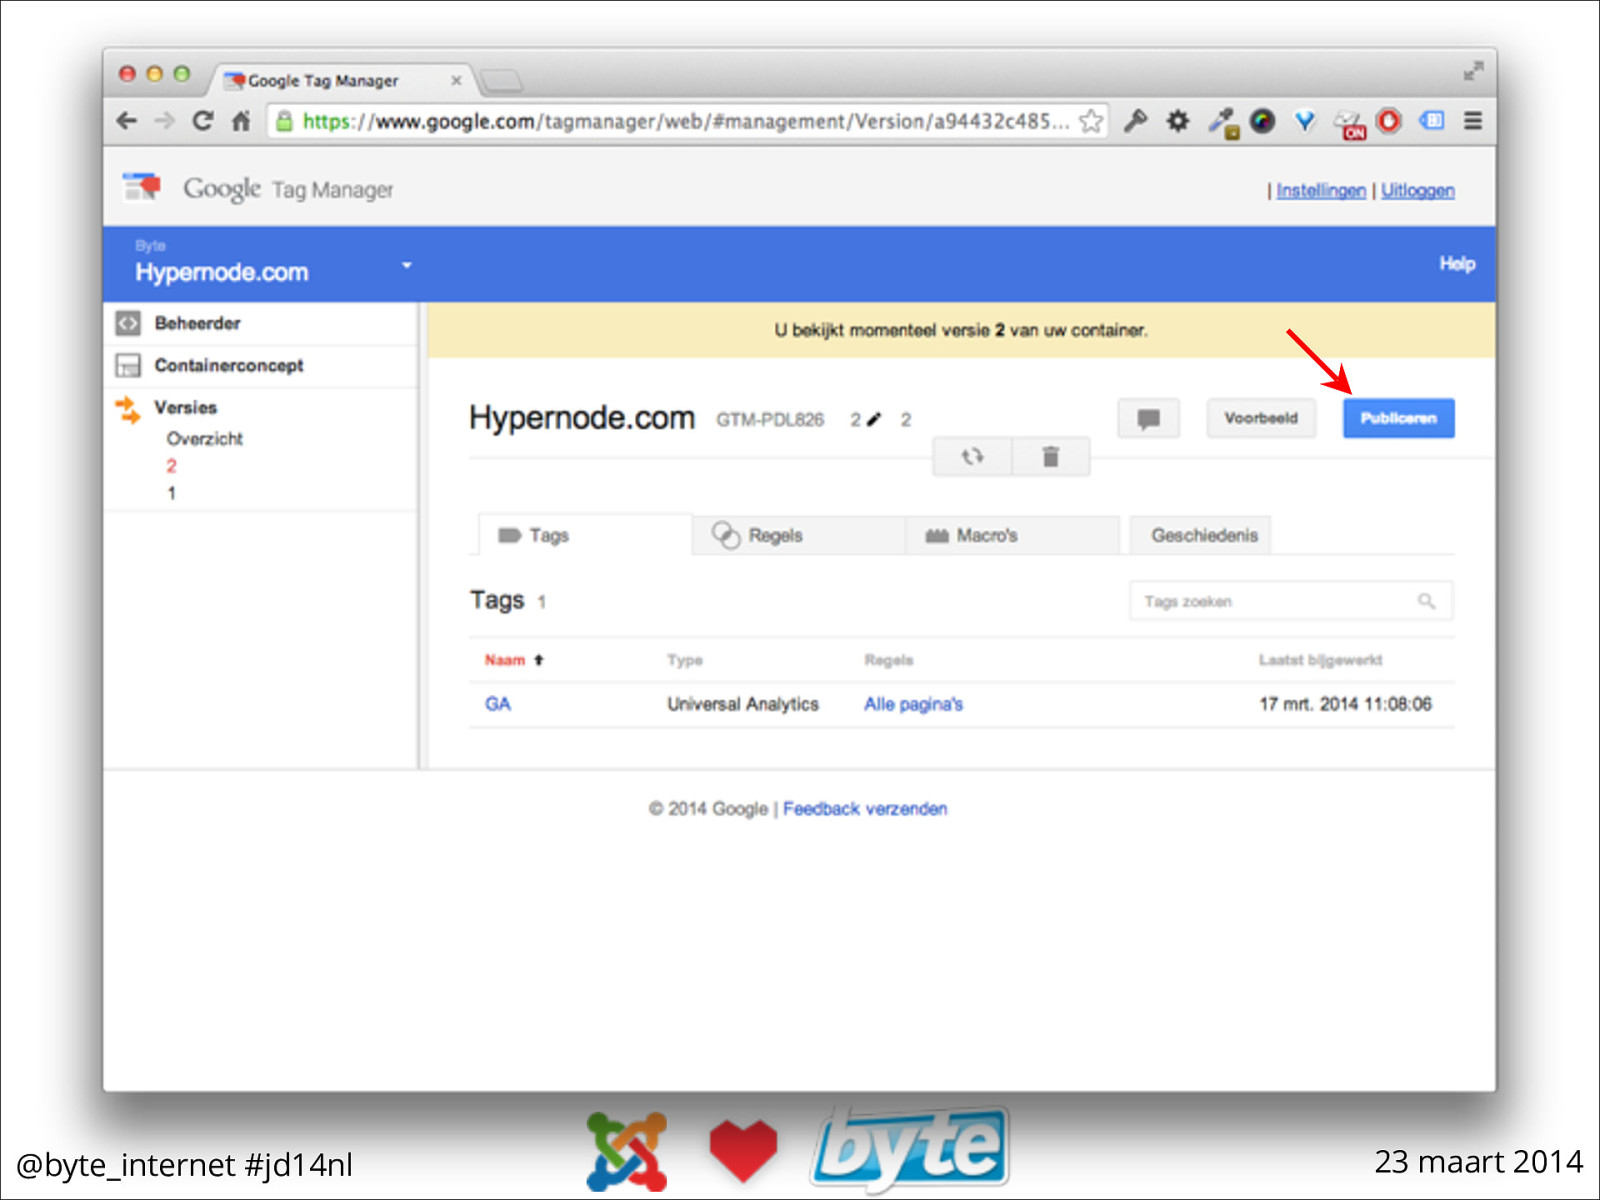Click the blue tag extension icon

1432,121
